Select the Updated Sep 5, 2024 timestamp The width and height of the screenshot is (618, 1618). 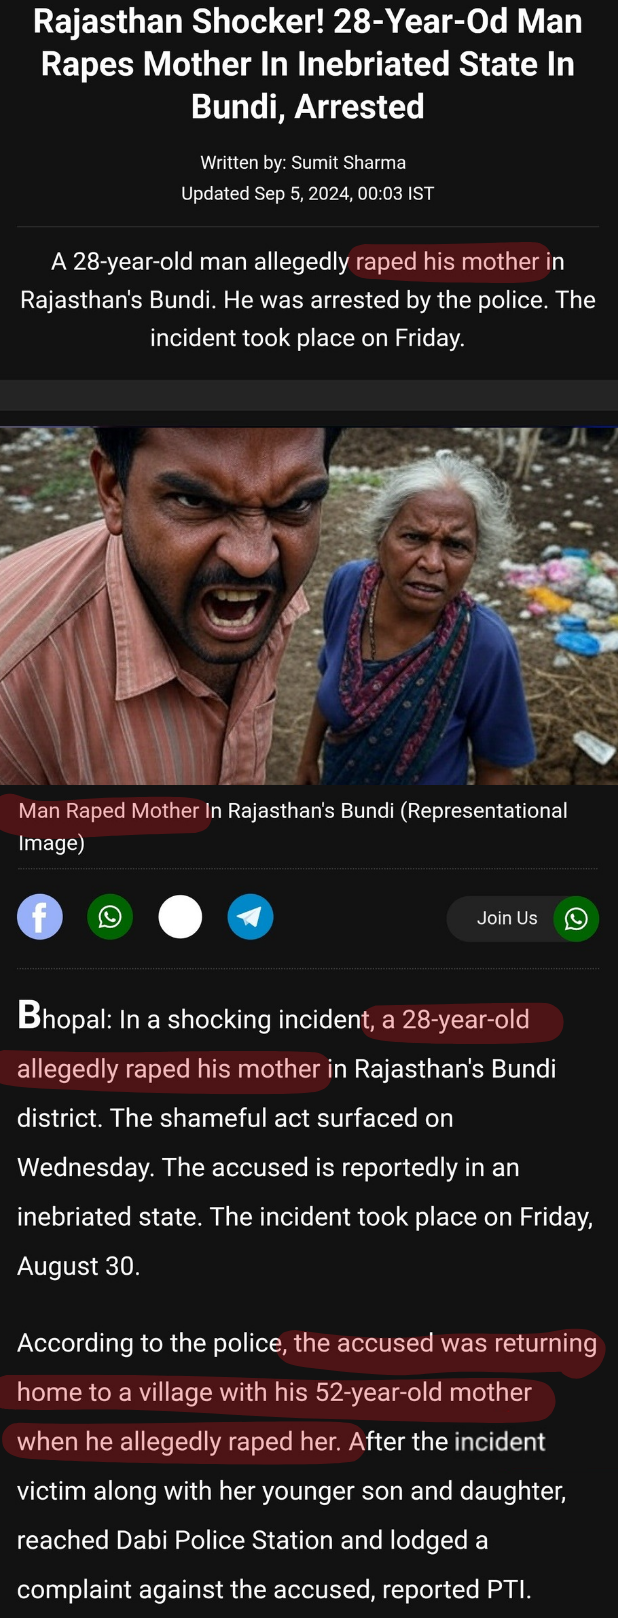tap(308, 193)
